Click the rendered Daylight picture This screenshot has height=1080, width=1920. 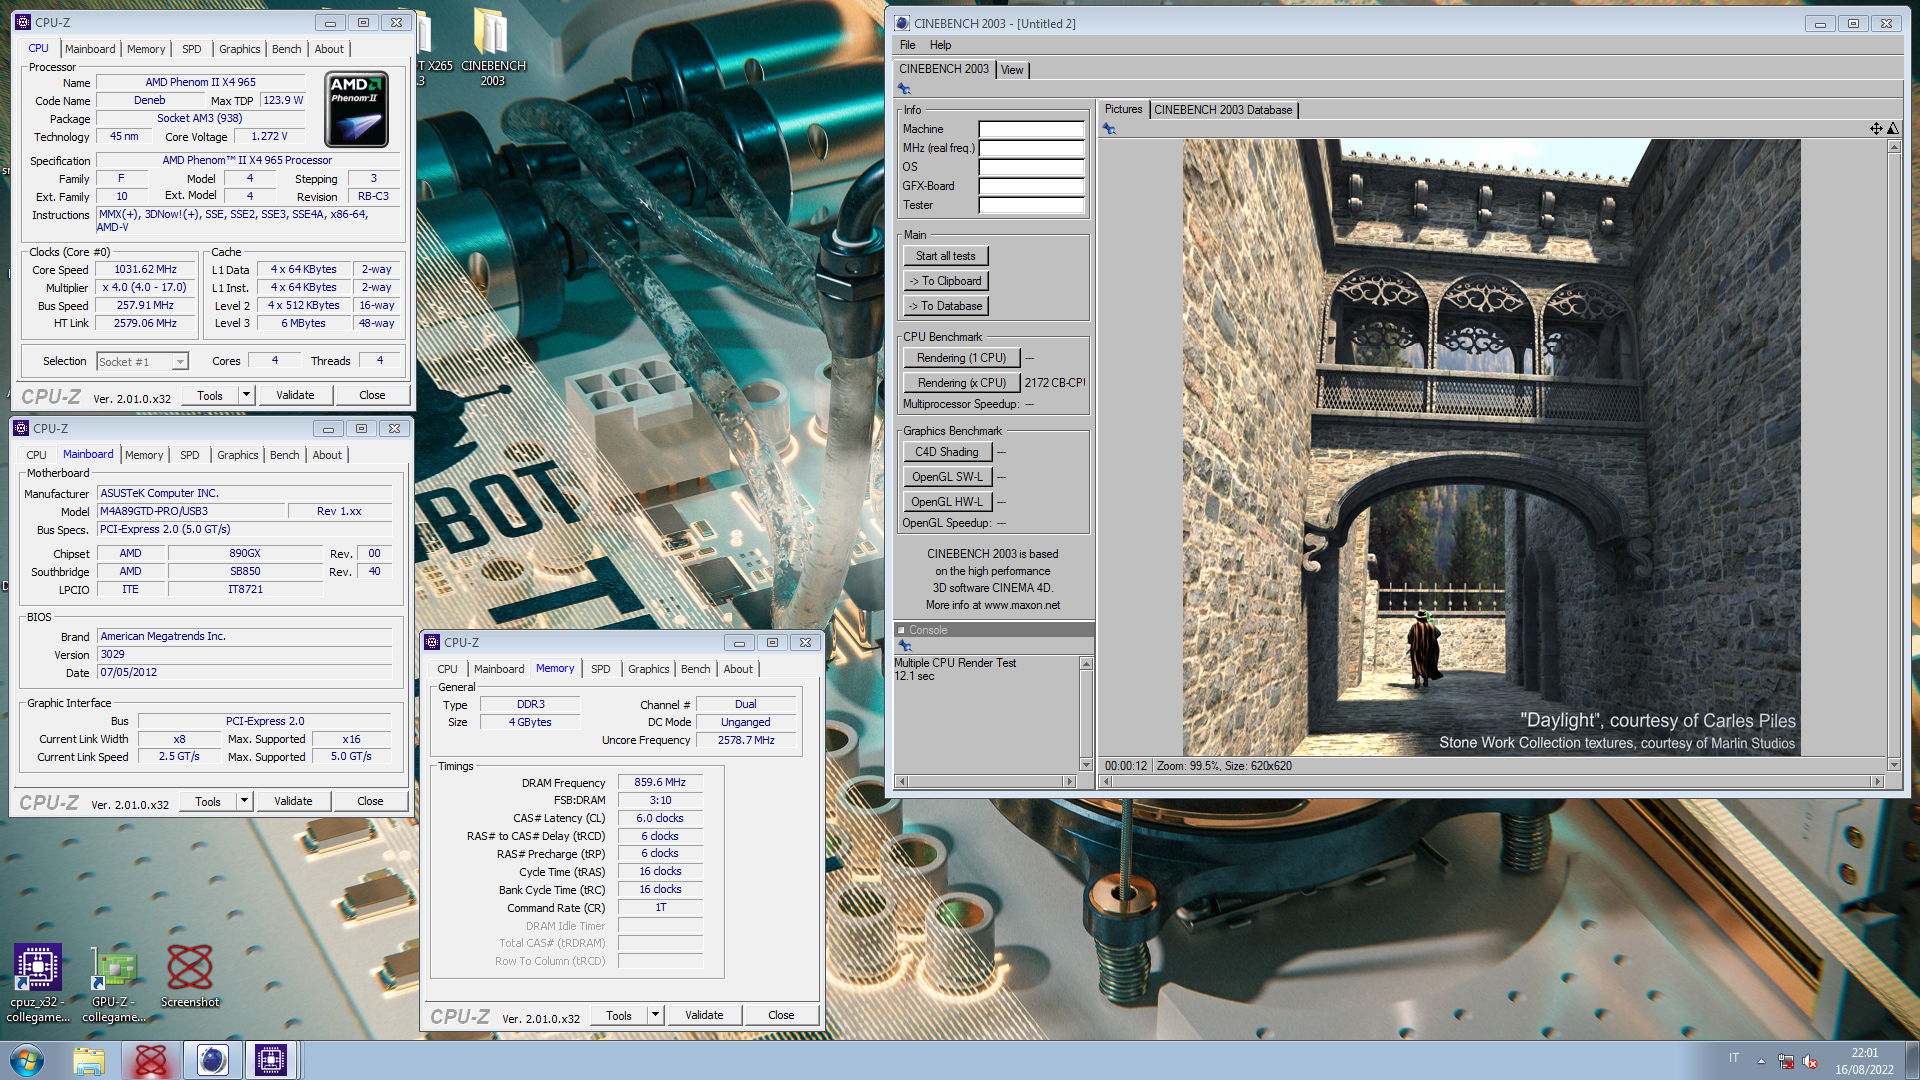tap(1491, 447)
